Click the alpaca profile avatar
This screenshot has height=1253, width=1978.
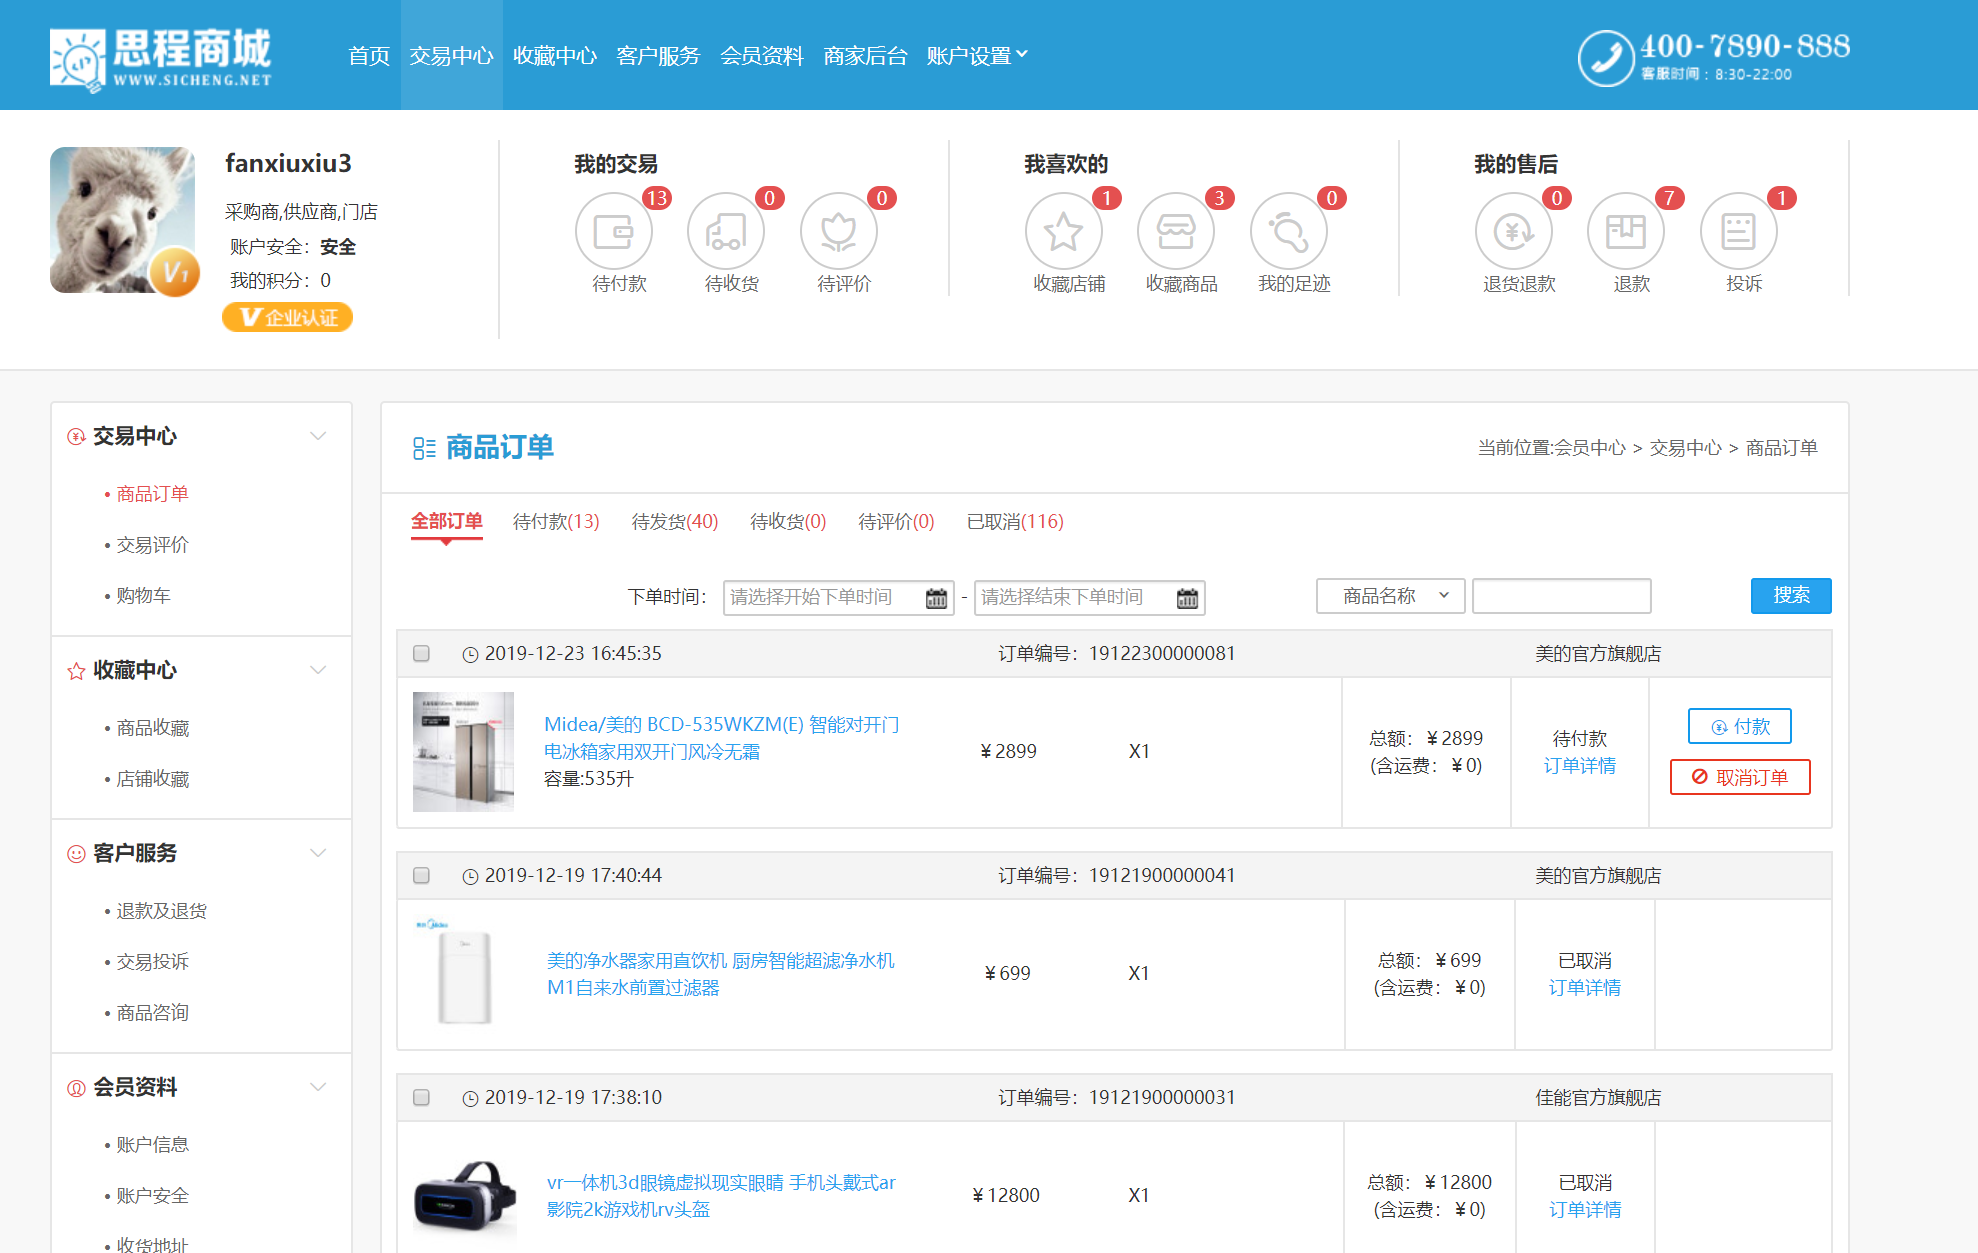[x=123, y=220]
